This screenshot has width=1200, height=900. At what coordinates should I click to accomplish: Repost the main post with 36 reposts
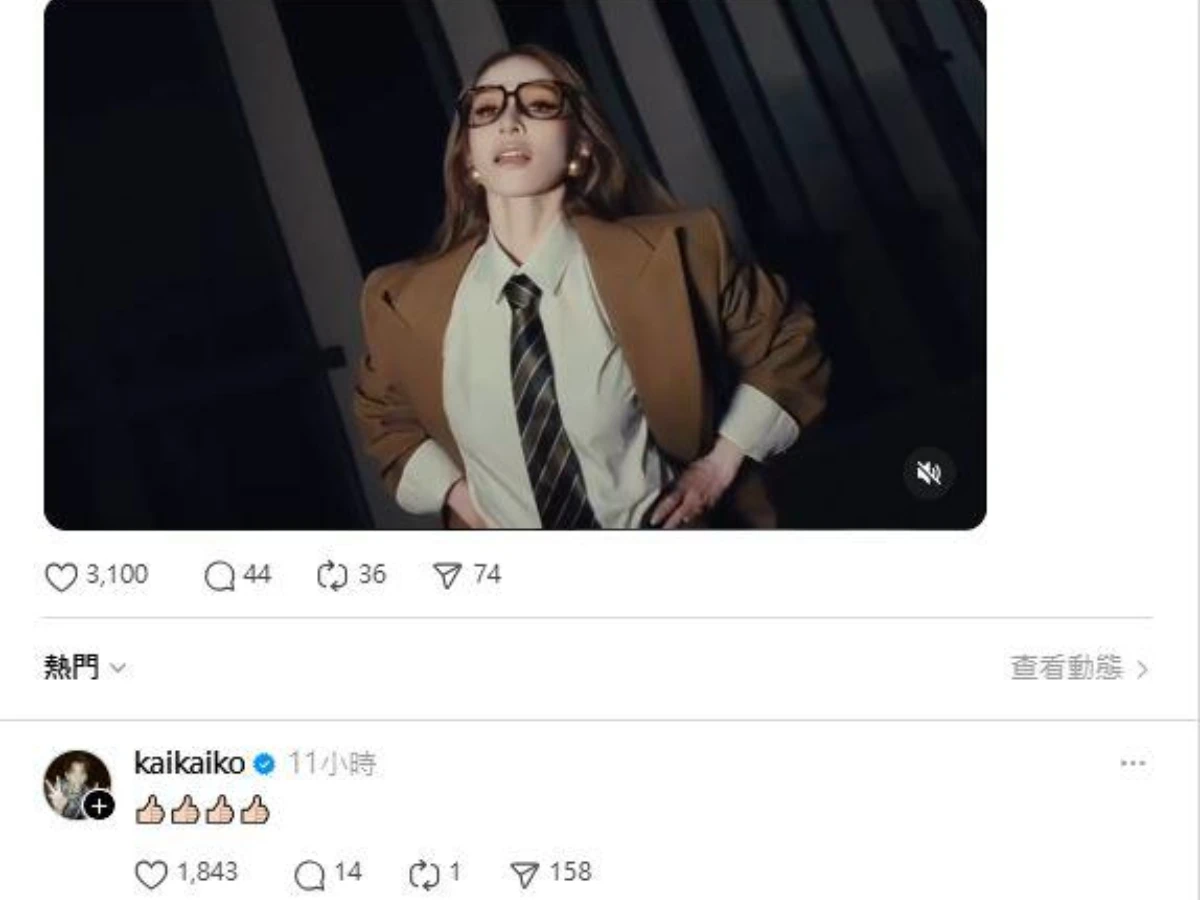[332, 576]
